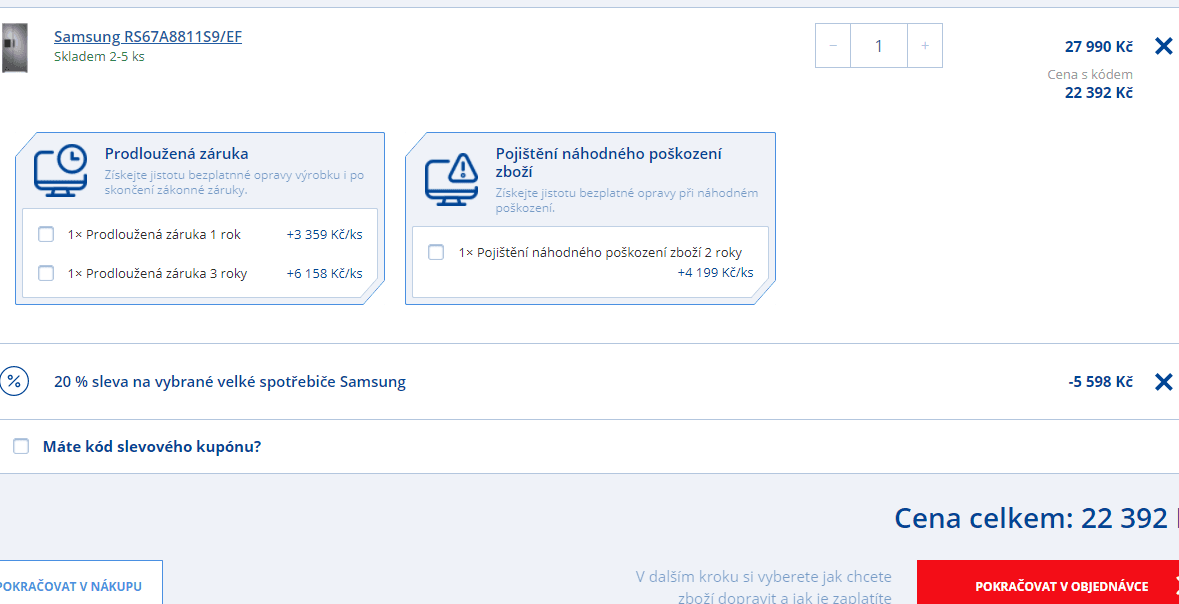The image size is (1179, 604).
Task: Click the Cena s kódem label
Action: [1090, 74]
